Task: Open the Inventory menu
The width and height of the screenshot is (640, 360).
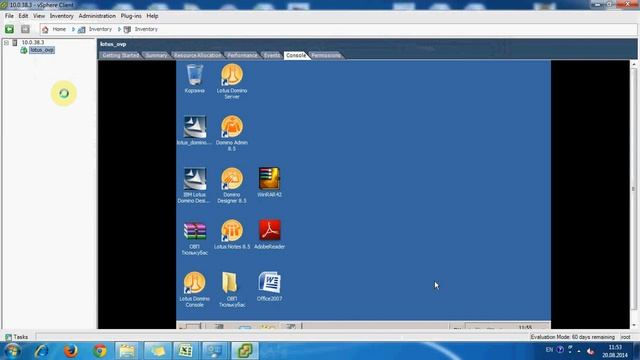Action: [62, 16]
